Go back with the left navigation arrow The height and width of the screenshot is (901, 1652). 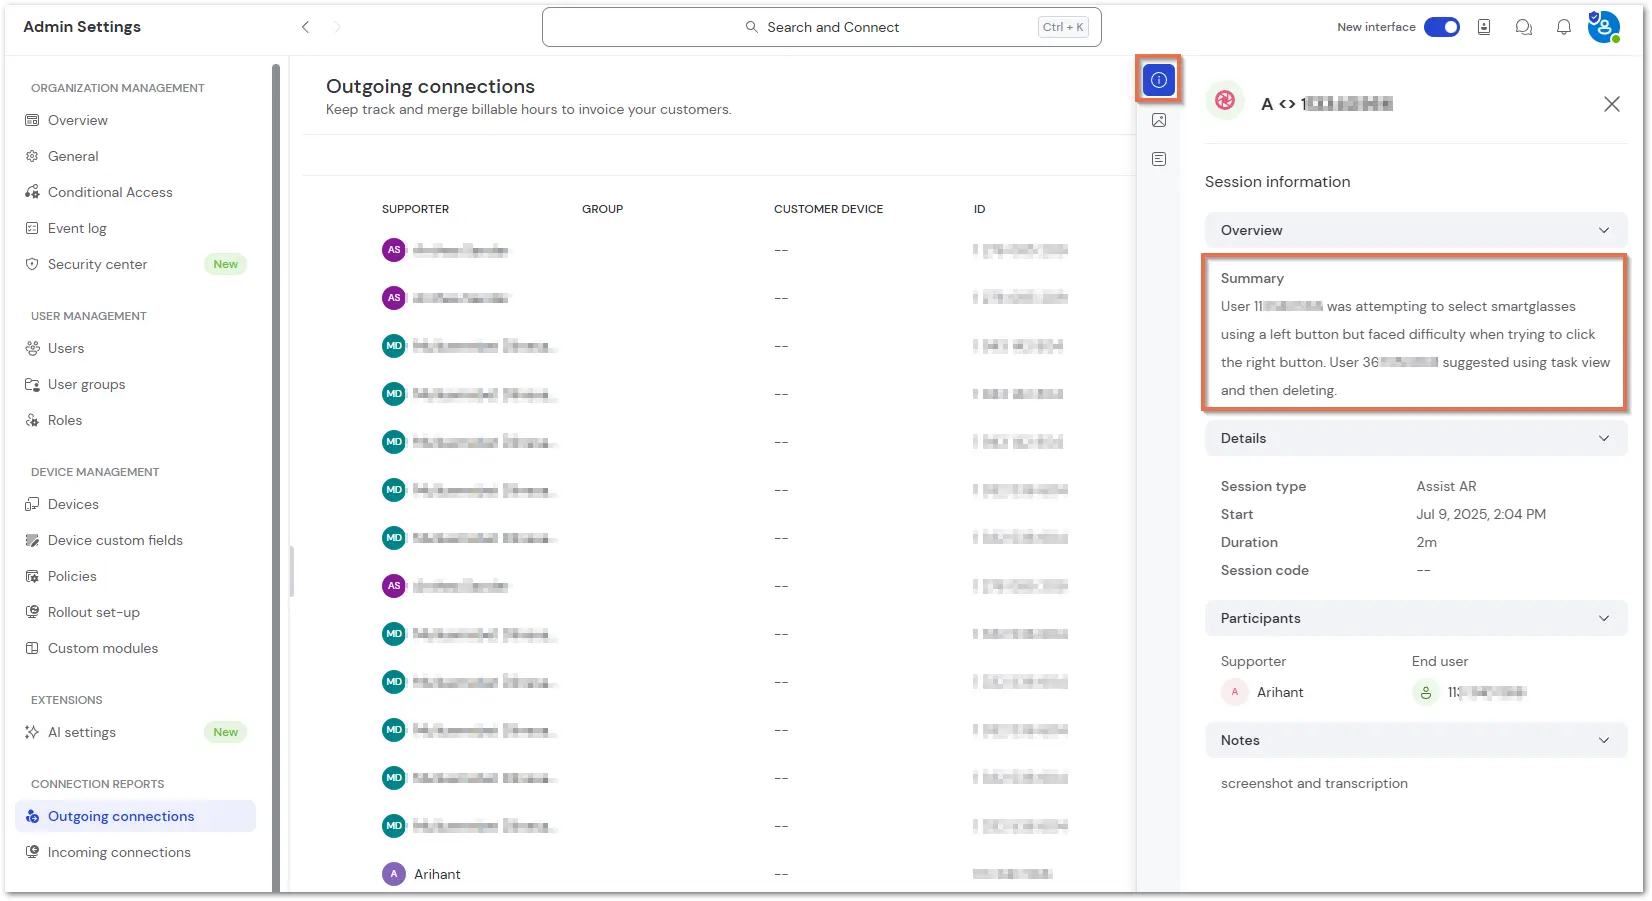306,27
